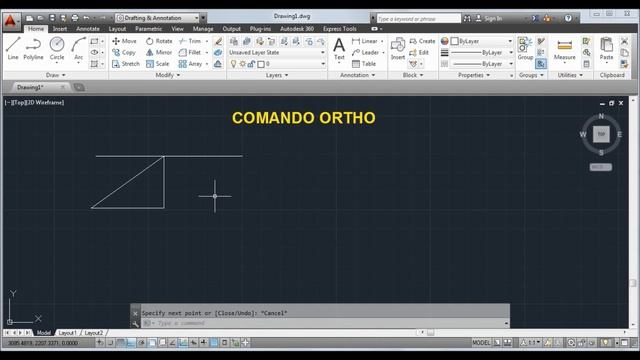Click the command line input field
The image size is (640, 360).
click(324, 323)
